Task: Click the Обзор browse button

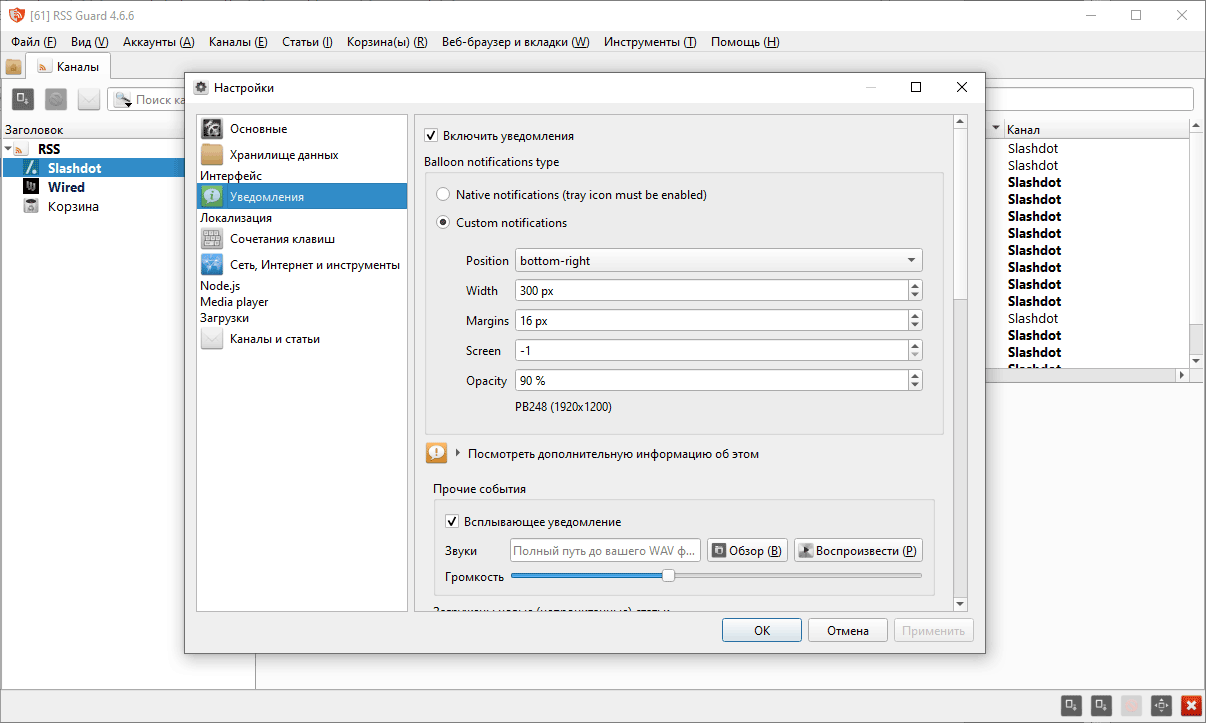Action: point(747,551)
